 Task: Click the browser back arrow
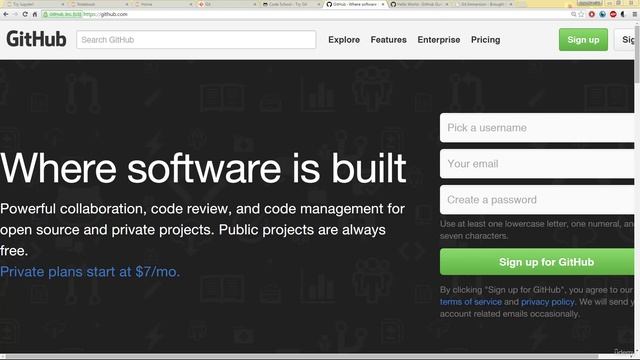[x=6, y=14]
